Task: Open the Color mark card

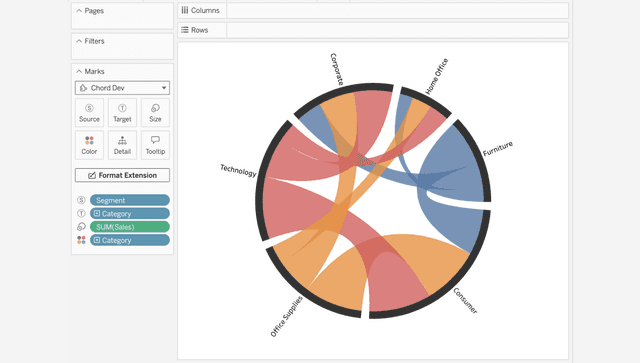Action: pyautogui.click(x=89, y=145)
